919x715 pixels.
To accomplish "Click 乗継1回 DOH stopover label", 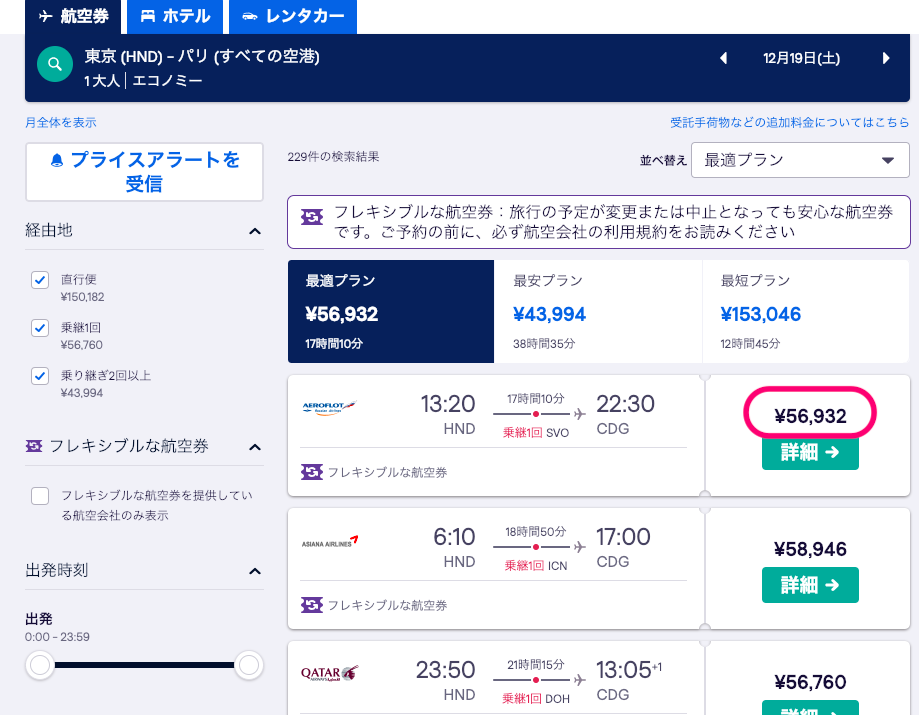I will point(536,699).
